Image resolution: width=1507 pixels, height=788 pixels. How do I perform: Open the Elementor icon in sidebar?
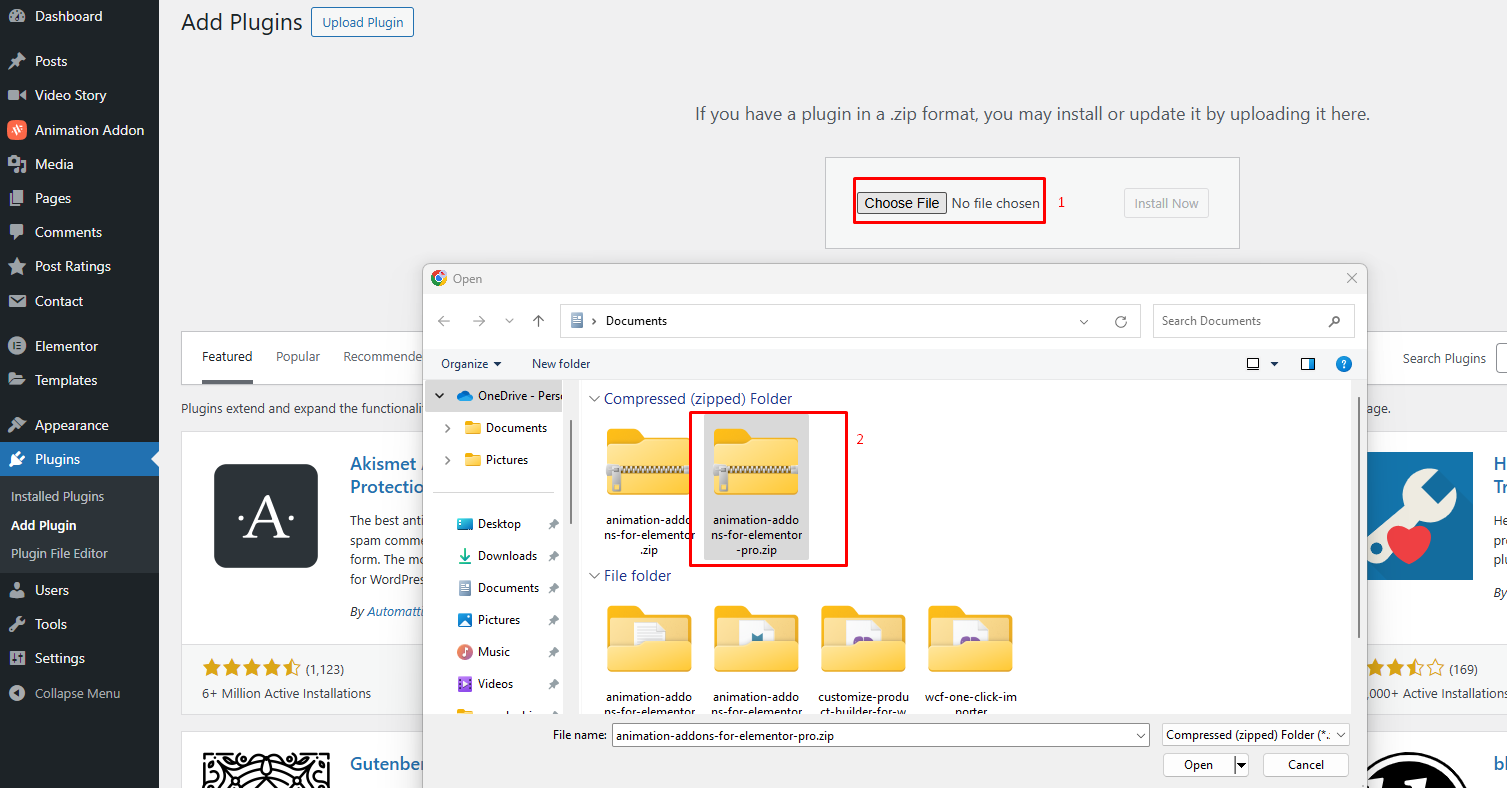[17, 346]
